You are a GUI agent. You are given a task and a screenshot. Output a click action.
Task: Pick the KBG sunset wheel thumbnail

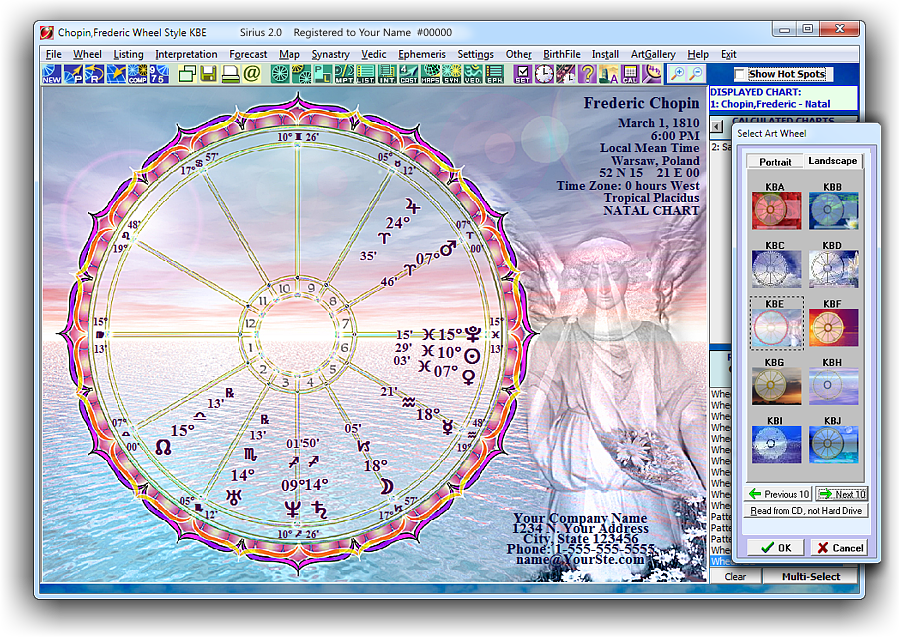(x=776, y=386)
